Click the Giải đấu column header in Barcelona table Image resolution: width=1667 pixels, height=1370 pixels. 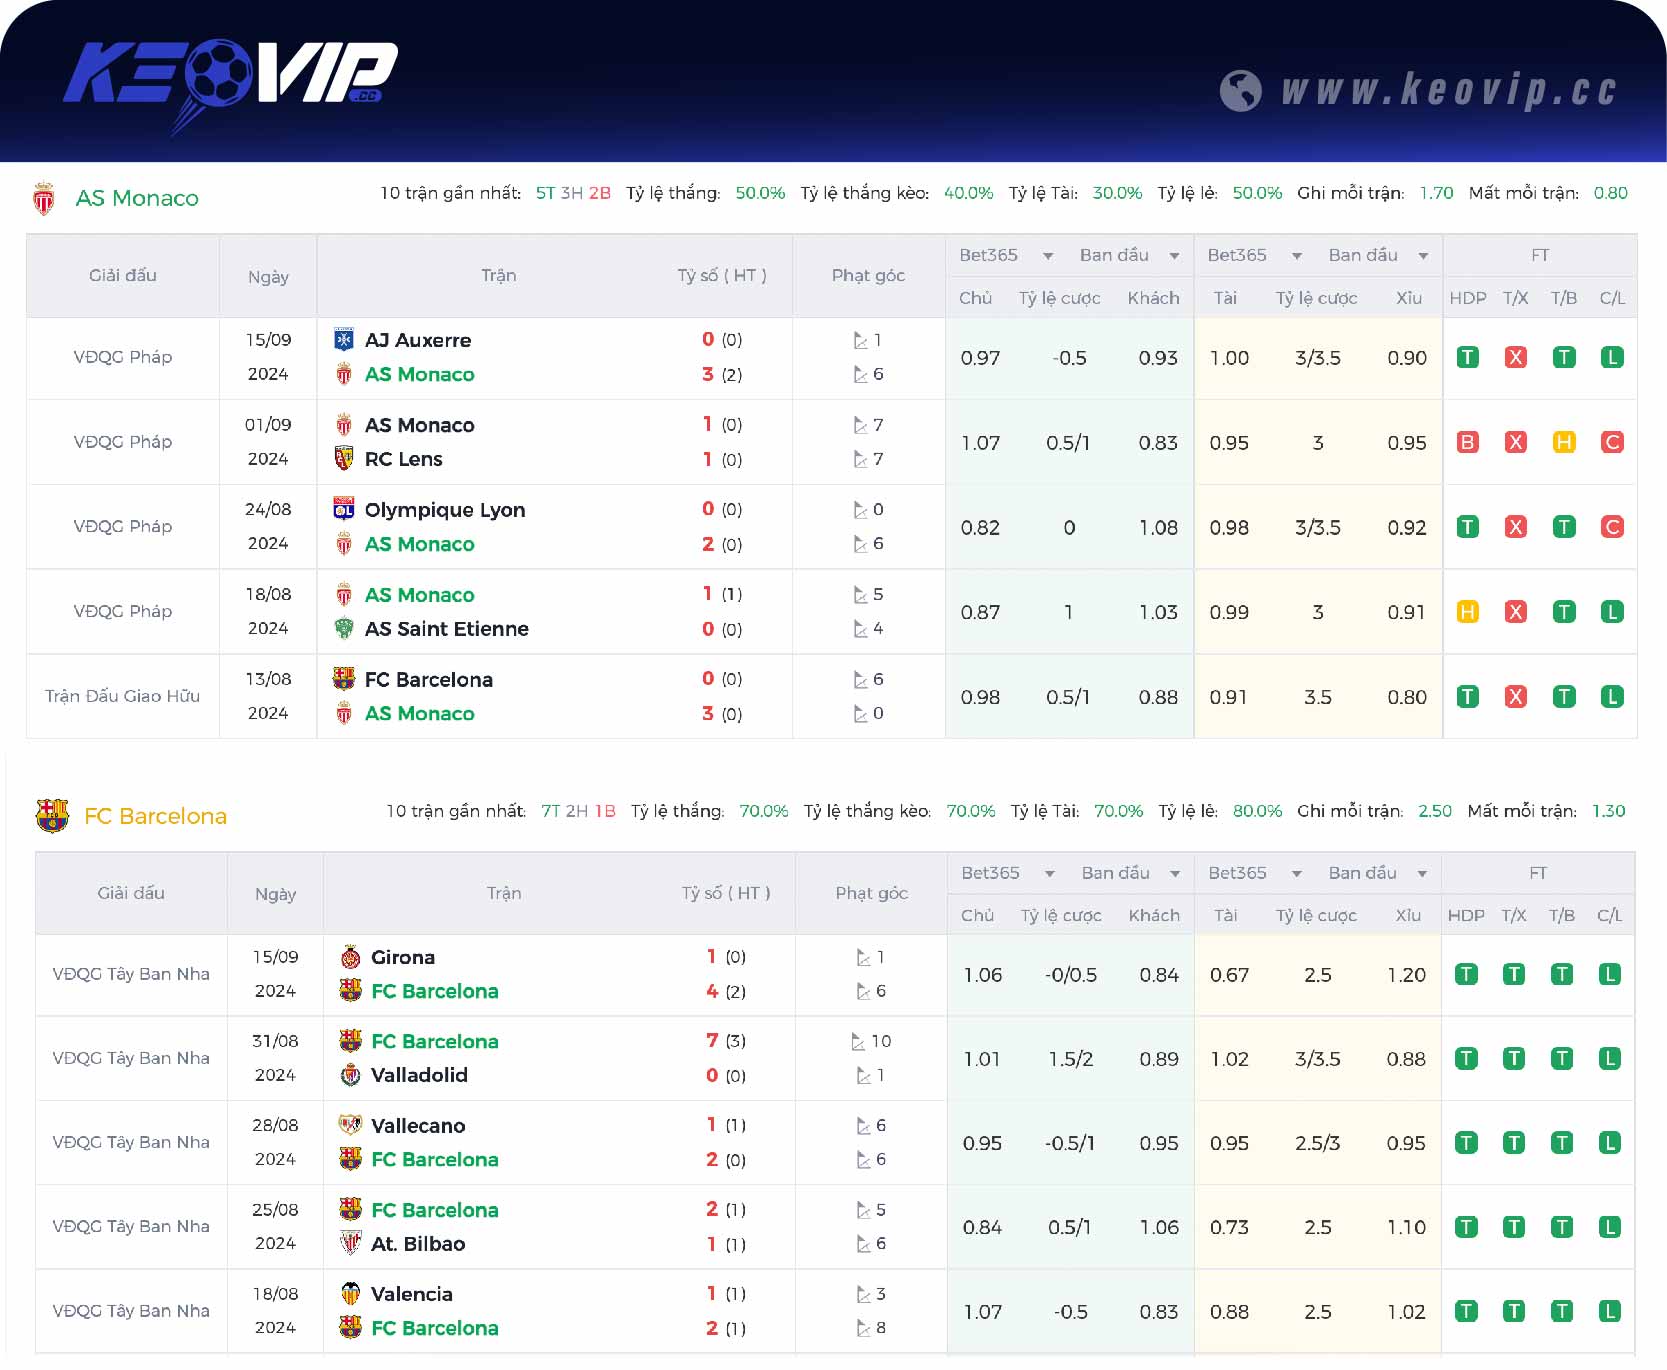pyautogui.click(x=131, y=893)
